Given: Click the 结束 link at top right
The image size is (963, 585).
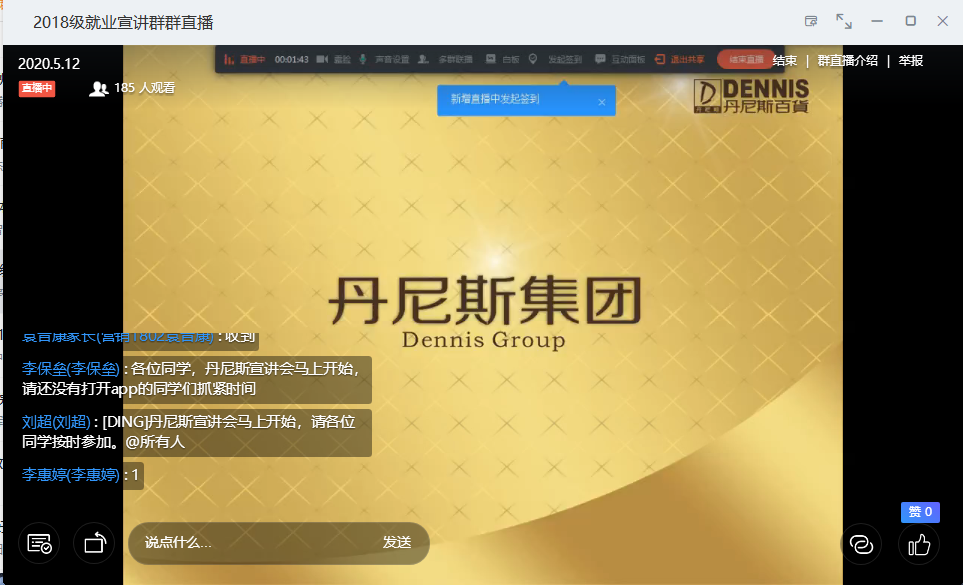Looking at the screenshot, I should pyautogui.click(x=785, y=61).
